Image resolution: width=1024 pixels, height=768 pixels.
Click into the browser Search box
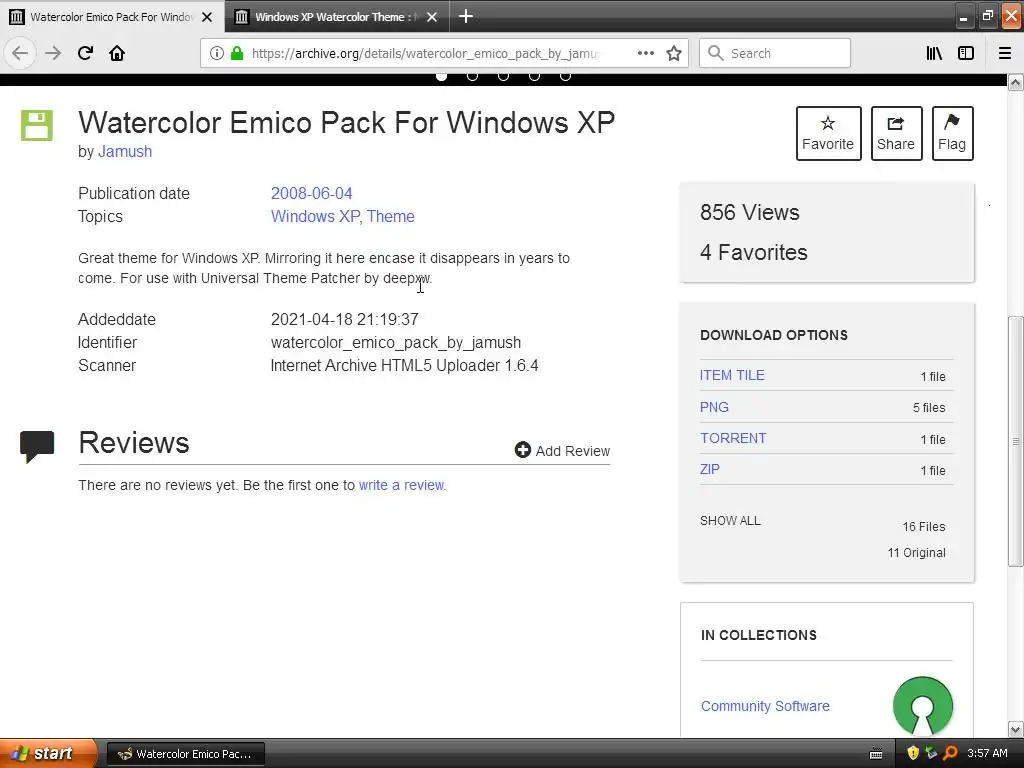coord(775,53)
